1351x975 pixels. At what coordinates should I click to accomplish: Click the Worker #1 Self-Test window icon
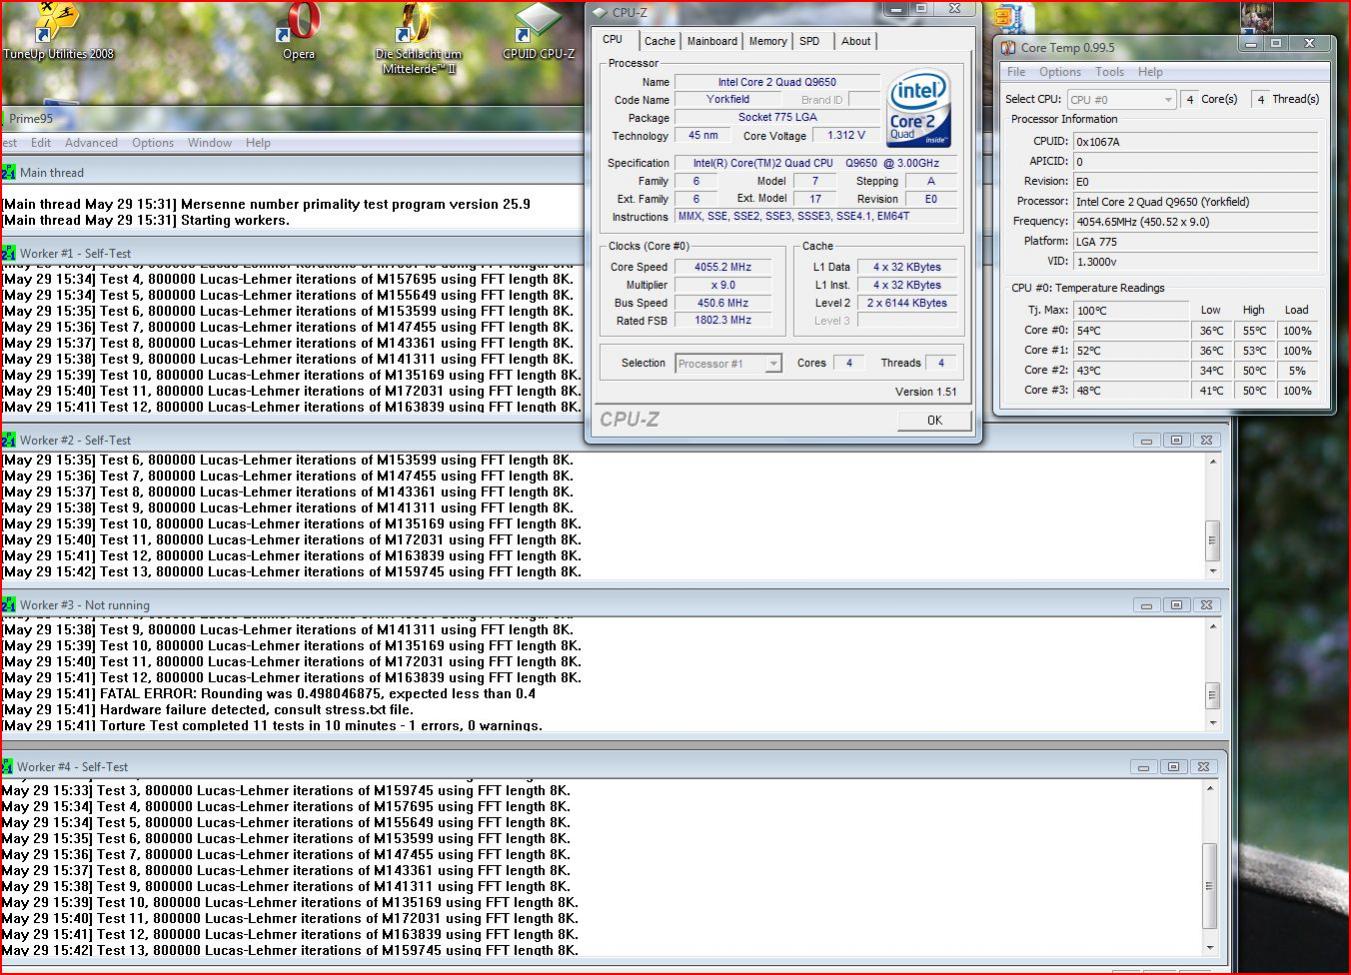click(8, 253)
